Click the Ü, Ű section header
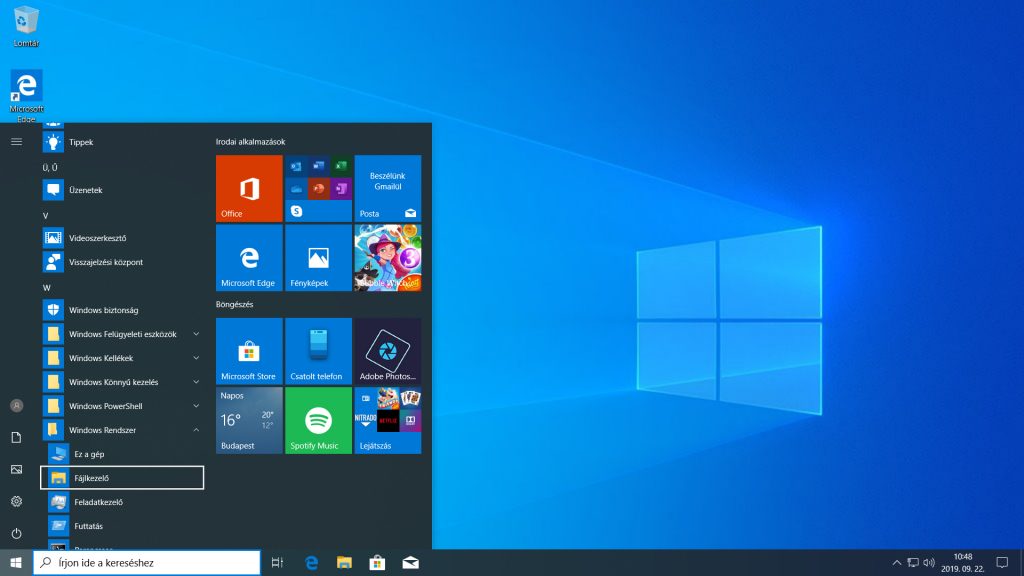Viewport: 1024px width, 576px height. 50,168
